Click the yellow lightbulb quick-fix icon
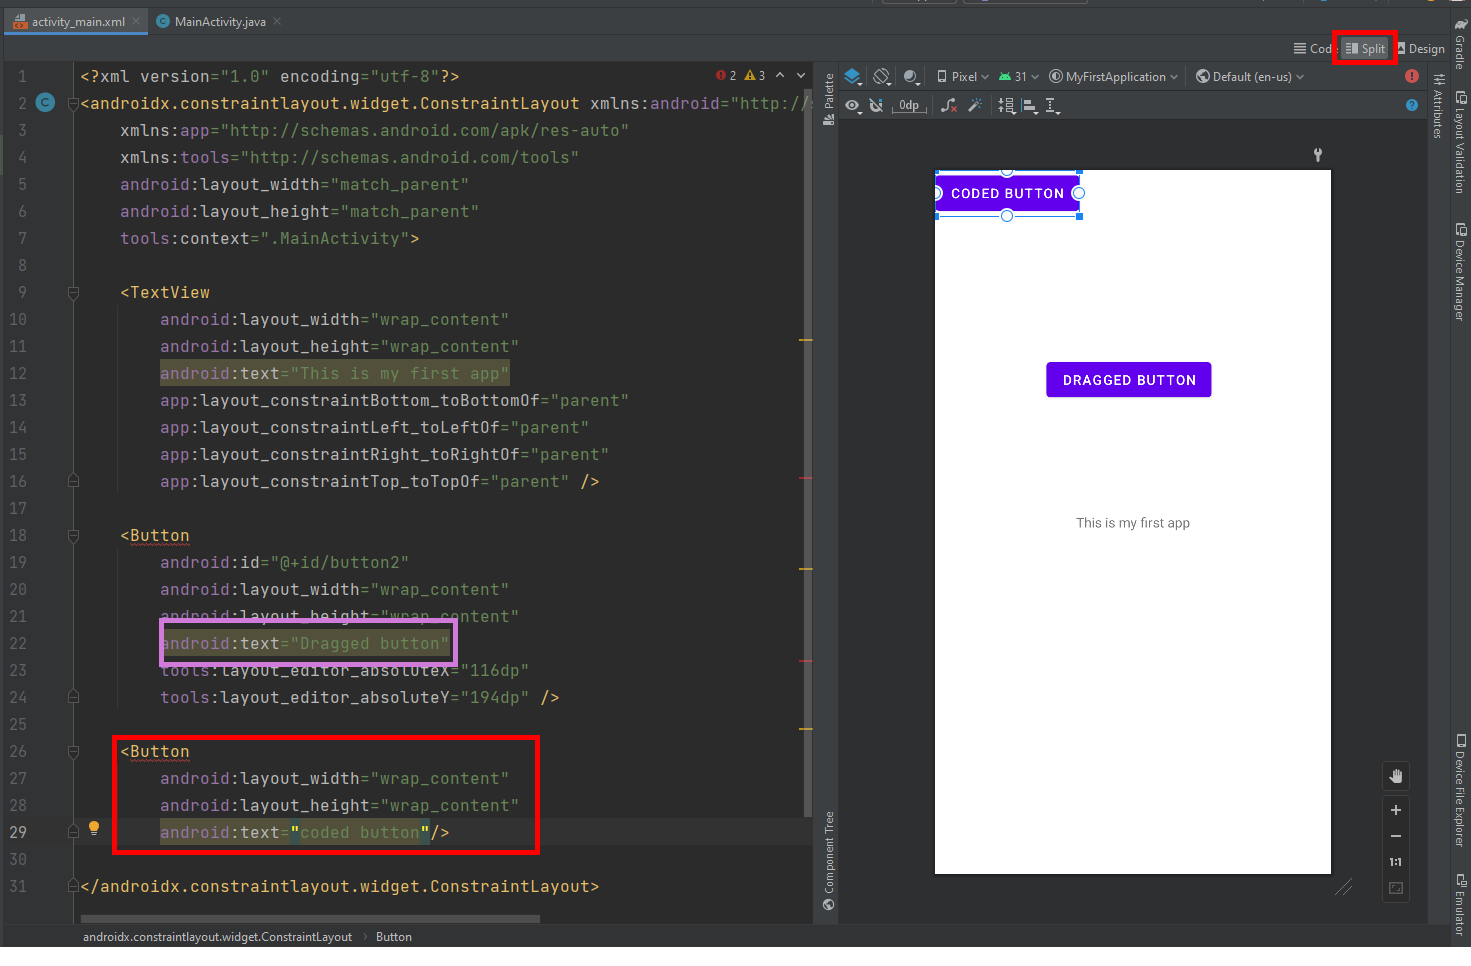The width and height of the screenshot is (1471, 966). [x=94, y=828]
